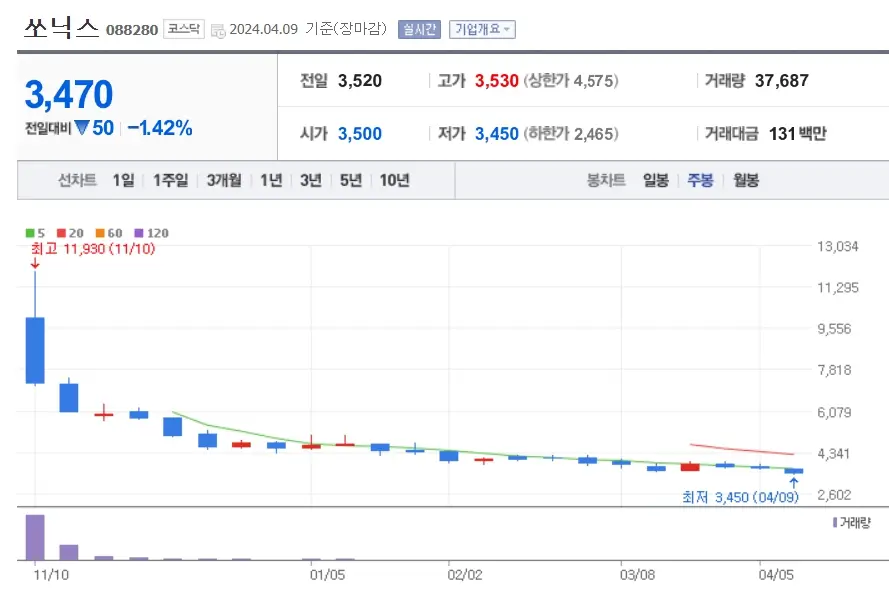Select the purple 120-day moving average marker
Screen dimensions: 889x604
(137, 232)
